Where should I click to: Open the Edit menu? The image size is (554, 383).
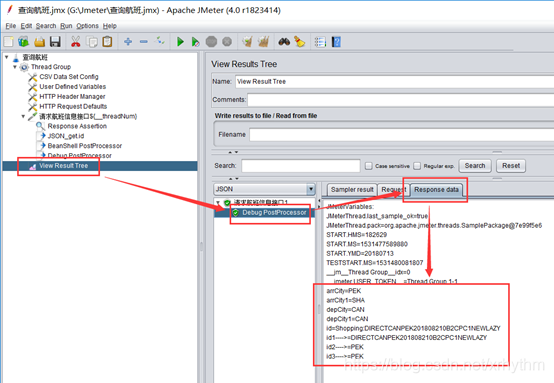[x=26, y=26]
